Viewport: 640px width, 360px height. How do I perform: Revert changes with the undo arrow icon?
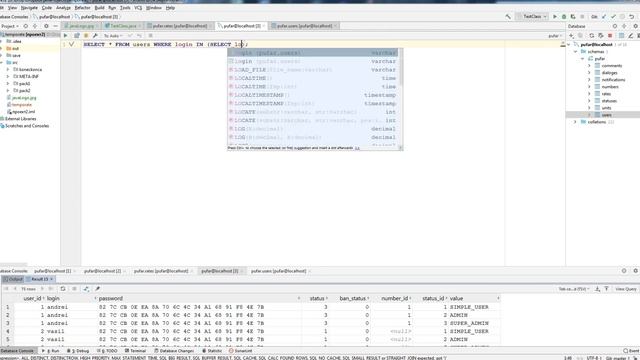click(x=631, y=16)
